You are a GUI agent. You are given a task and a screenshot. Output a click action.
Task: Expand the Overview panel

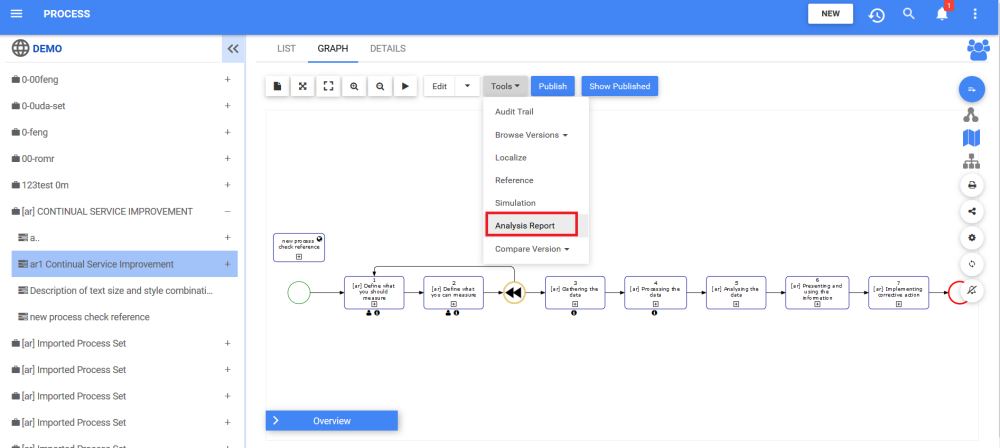click(x=332, y=421)
